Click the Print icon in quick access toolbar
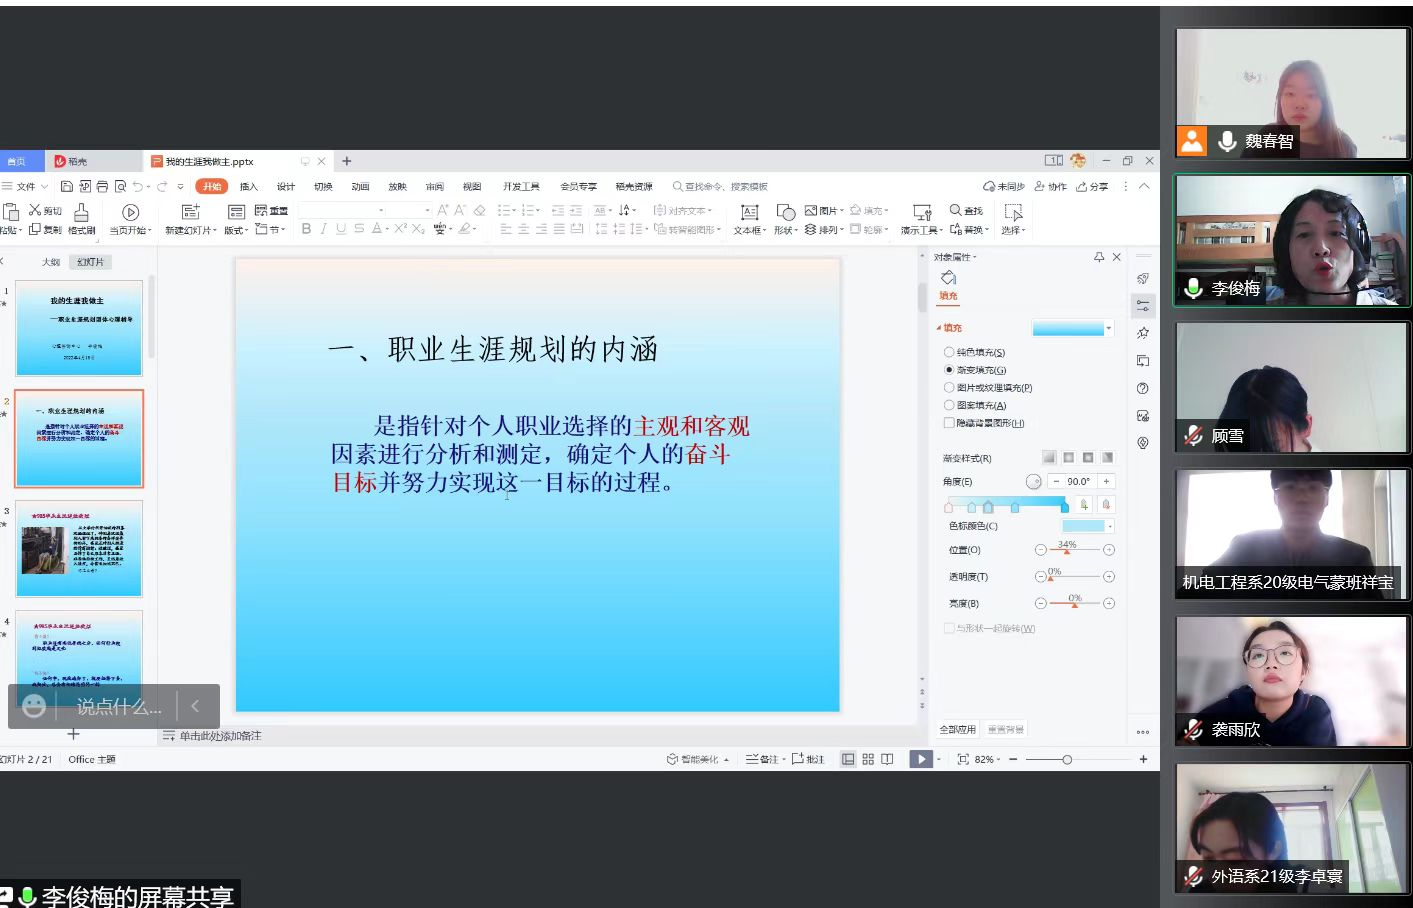 (x=102, y=186)
